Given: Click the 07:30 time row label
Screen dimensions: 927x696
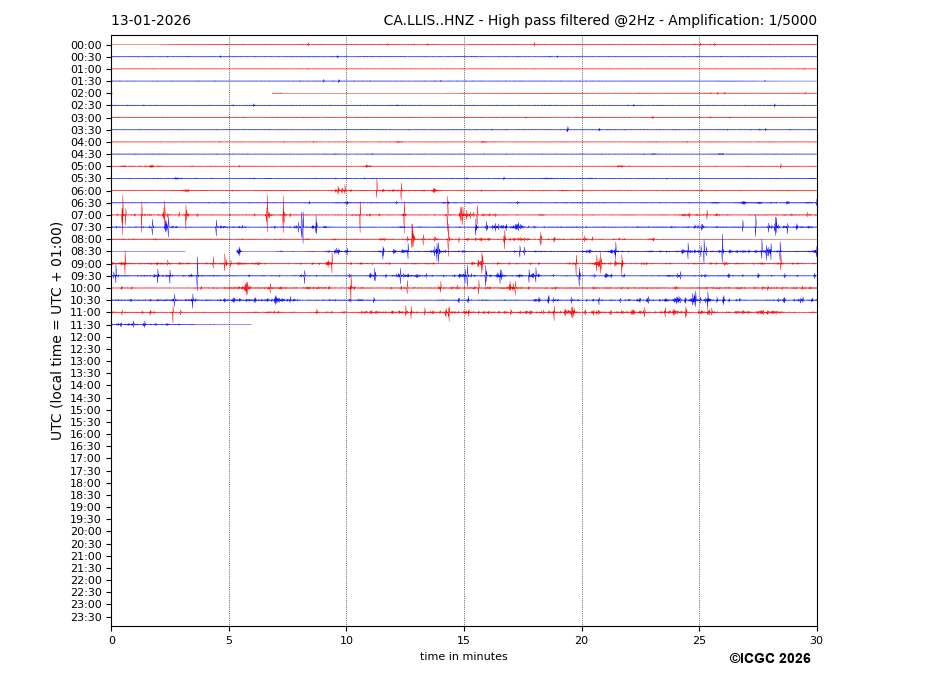Looking at the screenshot, I should 85,228.
